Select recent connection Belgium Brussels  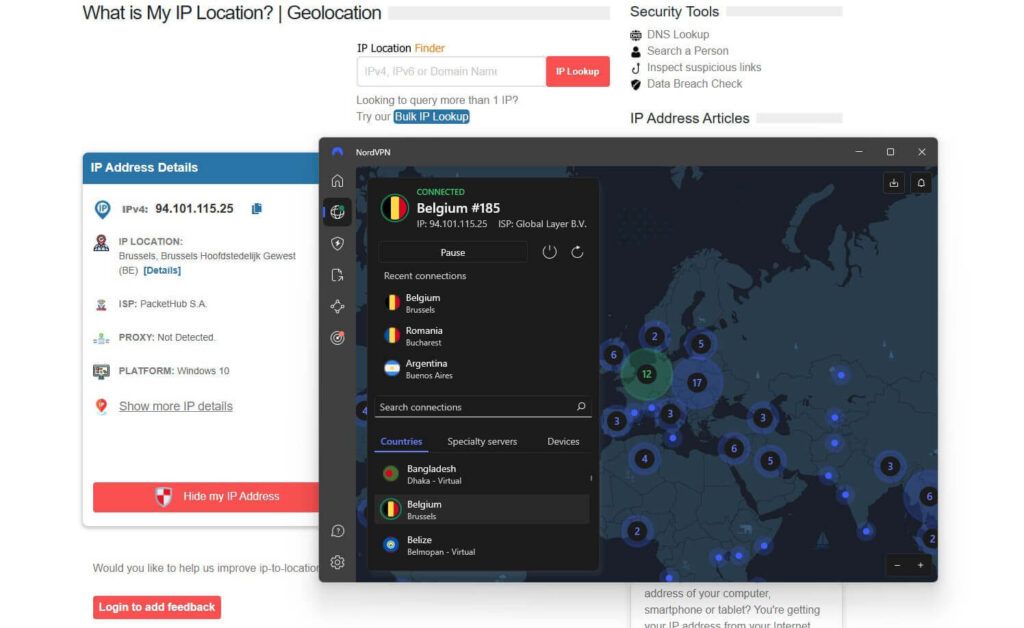(x=482, y=303)
